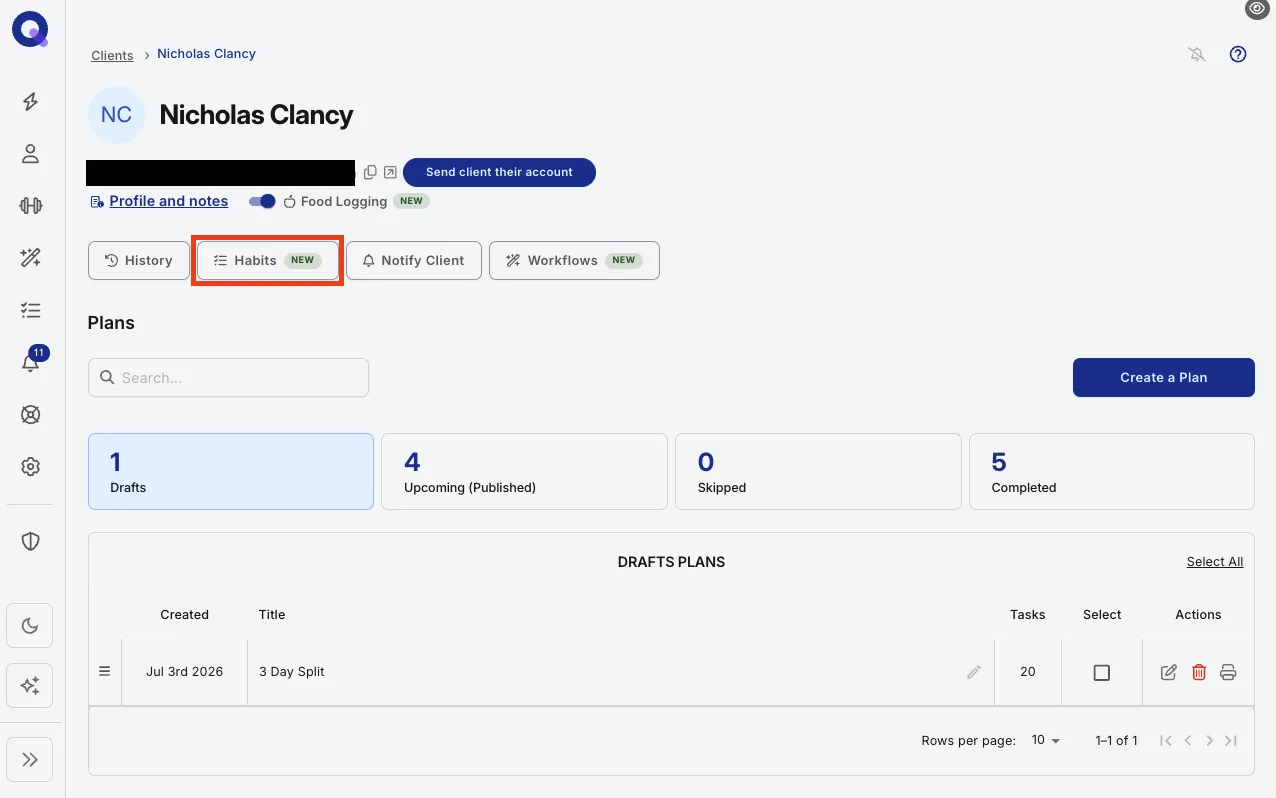The height and width of the screenshot is (798, 1276).
Task: Open rows per page dropdown
Action: (x=1046, y=740)
